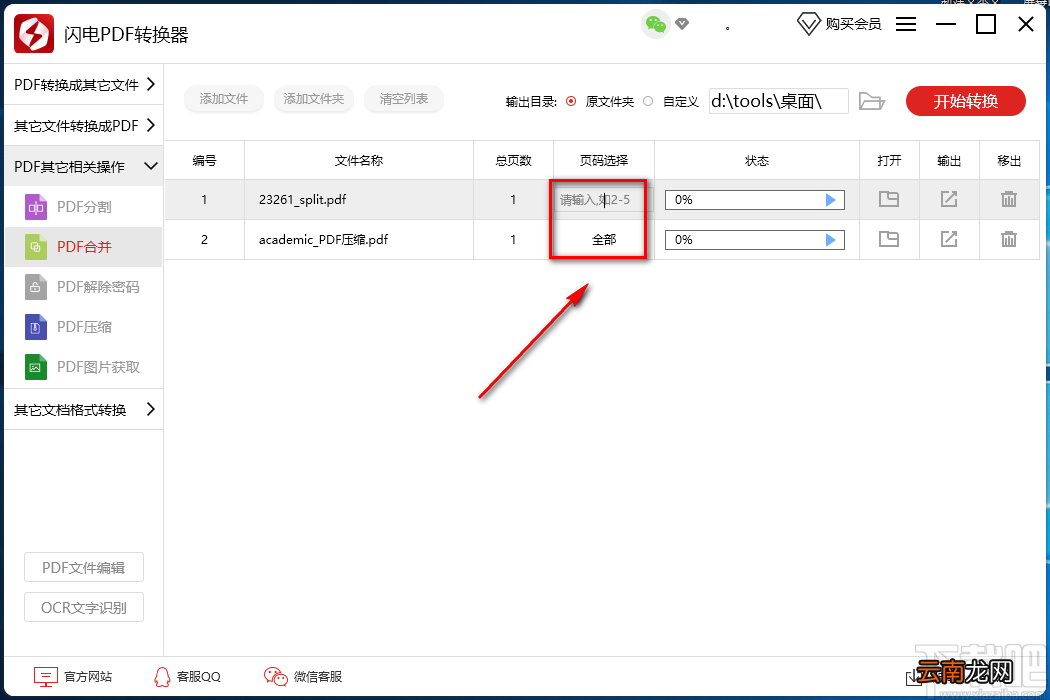Collapse PDF其它相关操作 section

pyautogui.click(x=84, y=166)
